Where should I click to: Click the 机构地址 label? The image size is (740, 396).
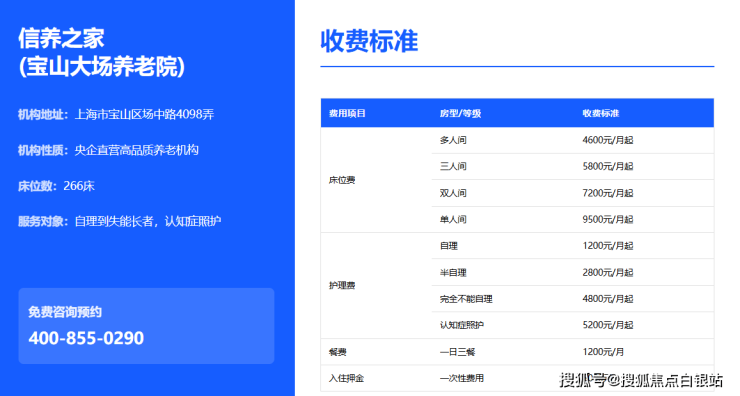43,114
